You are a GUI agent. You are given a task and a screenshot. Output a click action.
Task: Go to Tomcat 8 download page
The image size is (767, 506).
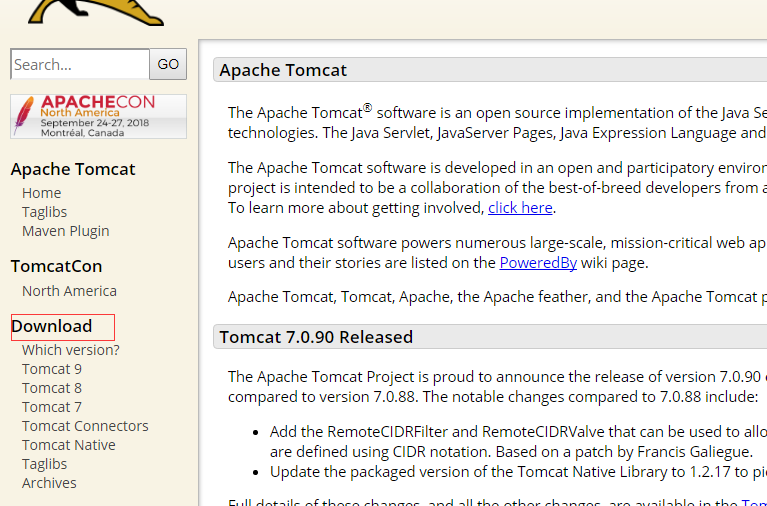click(52, 388)
